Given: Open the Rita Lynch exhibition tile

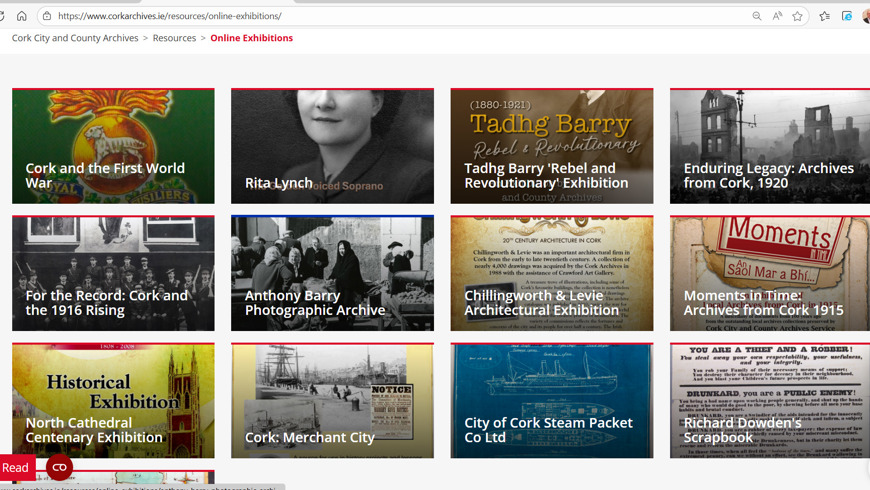Looking at the screenshot, I should (x=332, y=146).
